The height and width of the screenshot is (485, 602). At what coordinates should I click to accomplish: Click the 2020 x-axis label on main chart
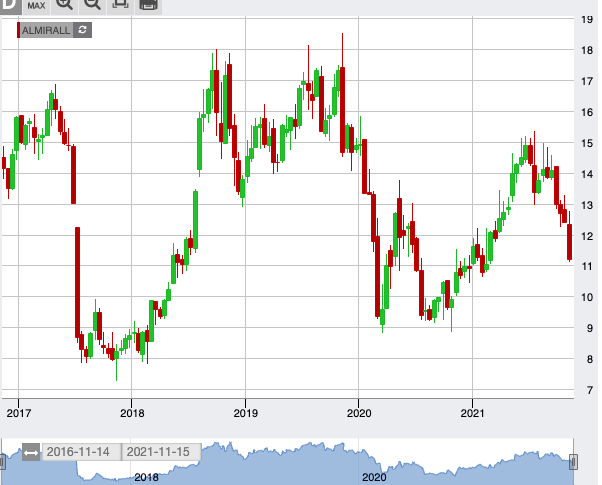coord(359,413)
